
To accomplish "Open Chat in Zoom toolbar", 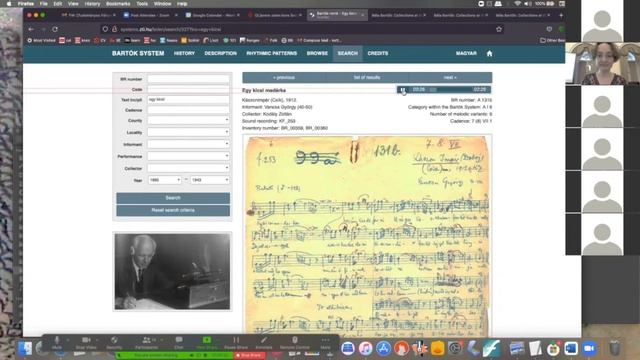I will point(179,342).
